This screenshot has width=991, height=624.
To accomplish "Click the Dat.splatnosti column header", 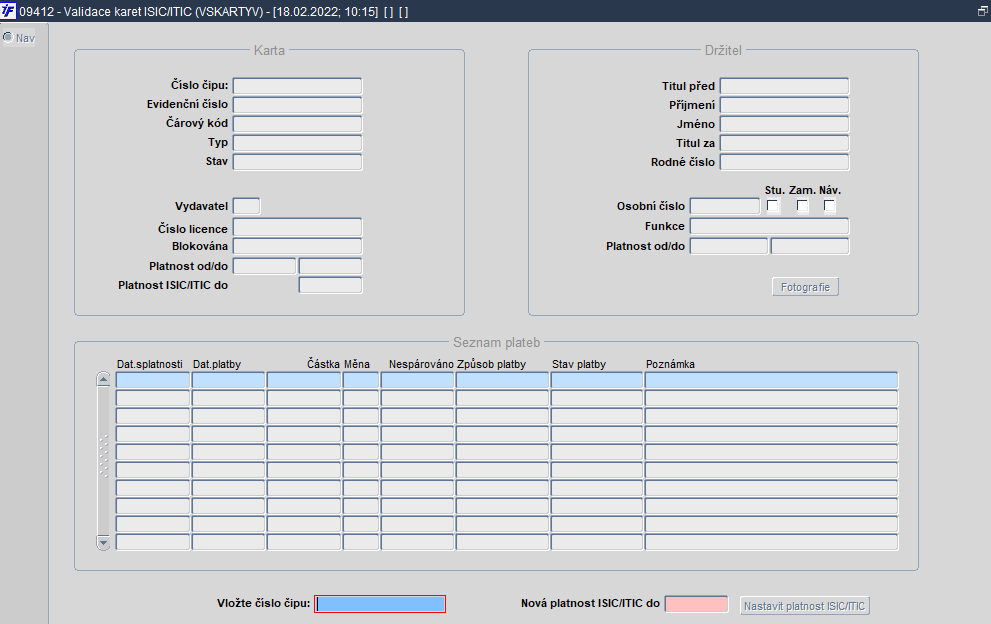I will coord(150,364).
